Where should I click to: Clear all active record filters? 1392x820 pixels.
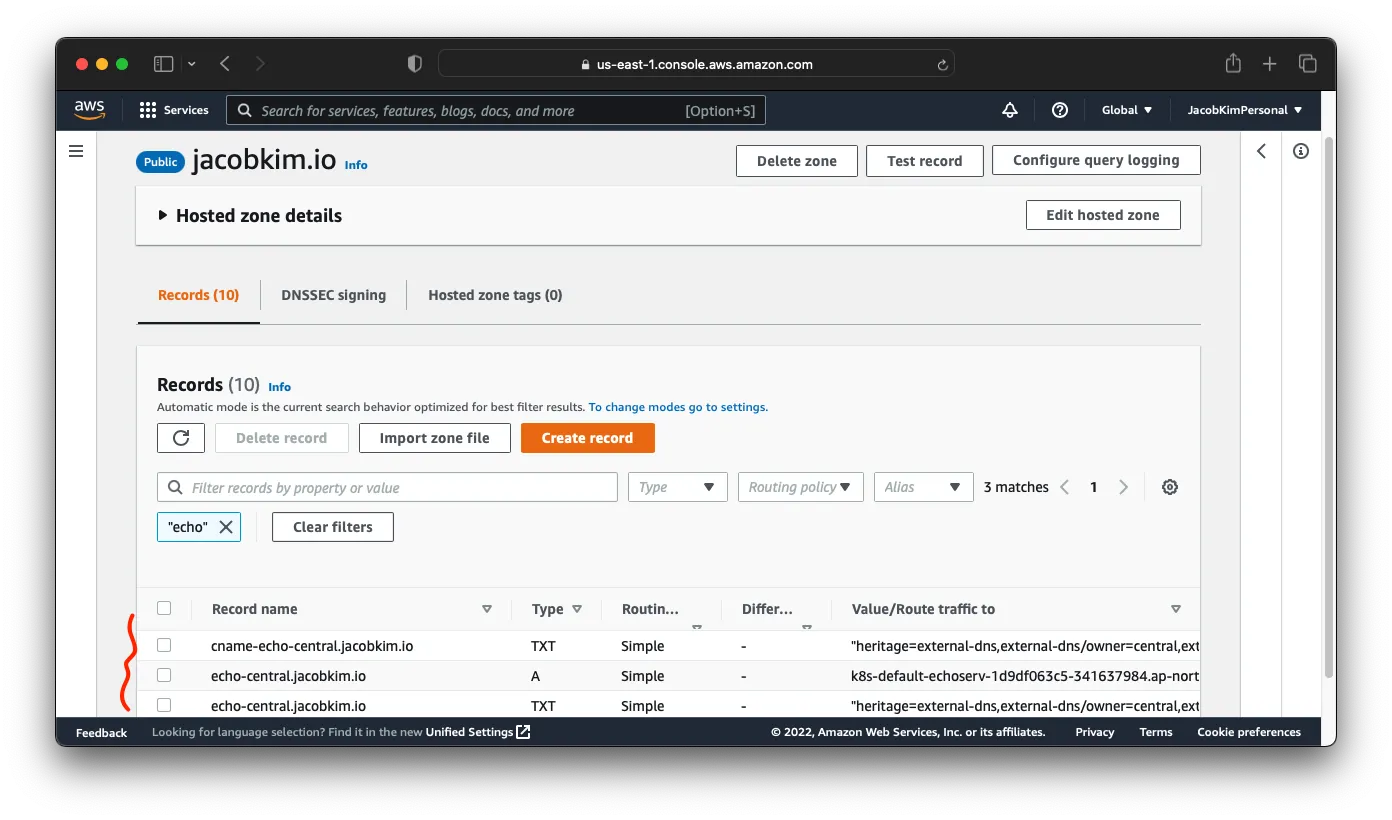[x=332, y=526]
